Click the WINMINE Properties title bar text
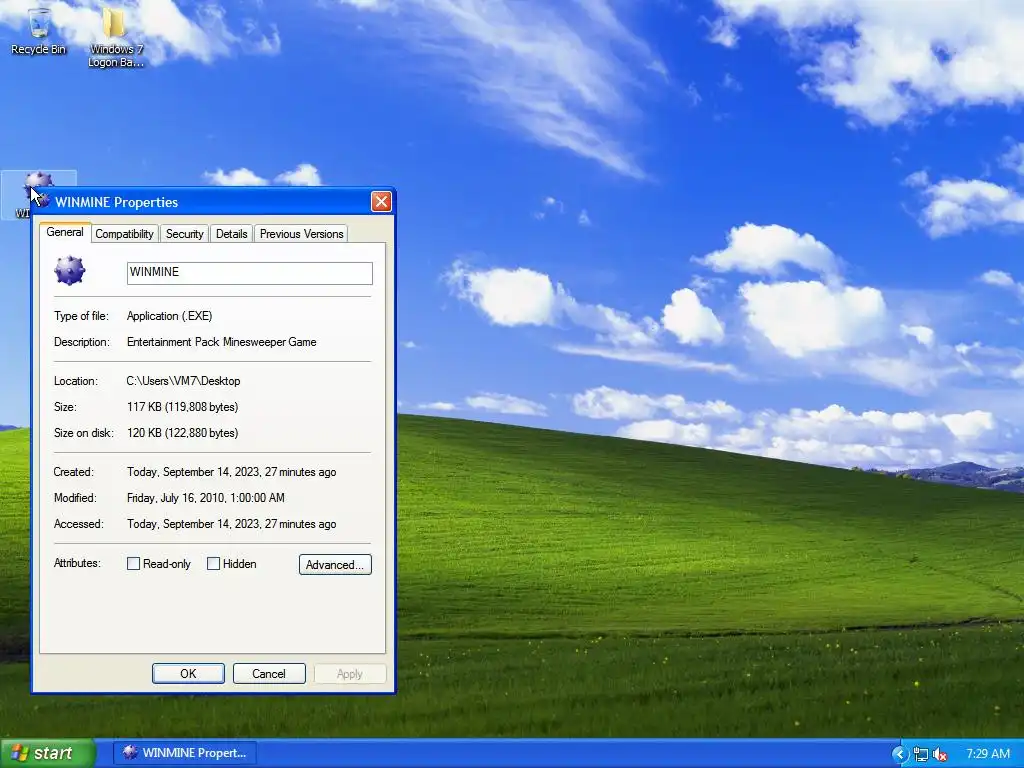Viewport: 1024px width, 768px height. pyautogui.click(x=116, y=202)
